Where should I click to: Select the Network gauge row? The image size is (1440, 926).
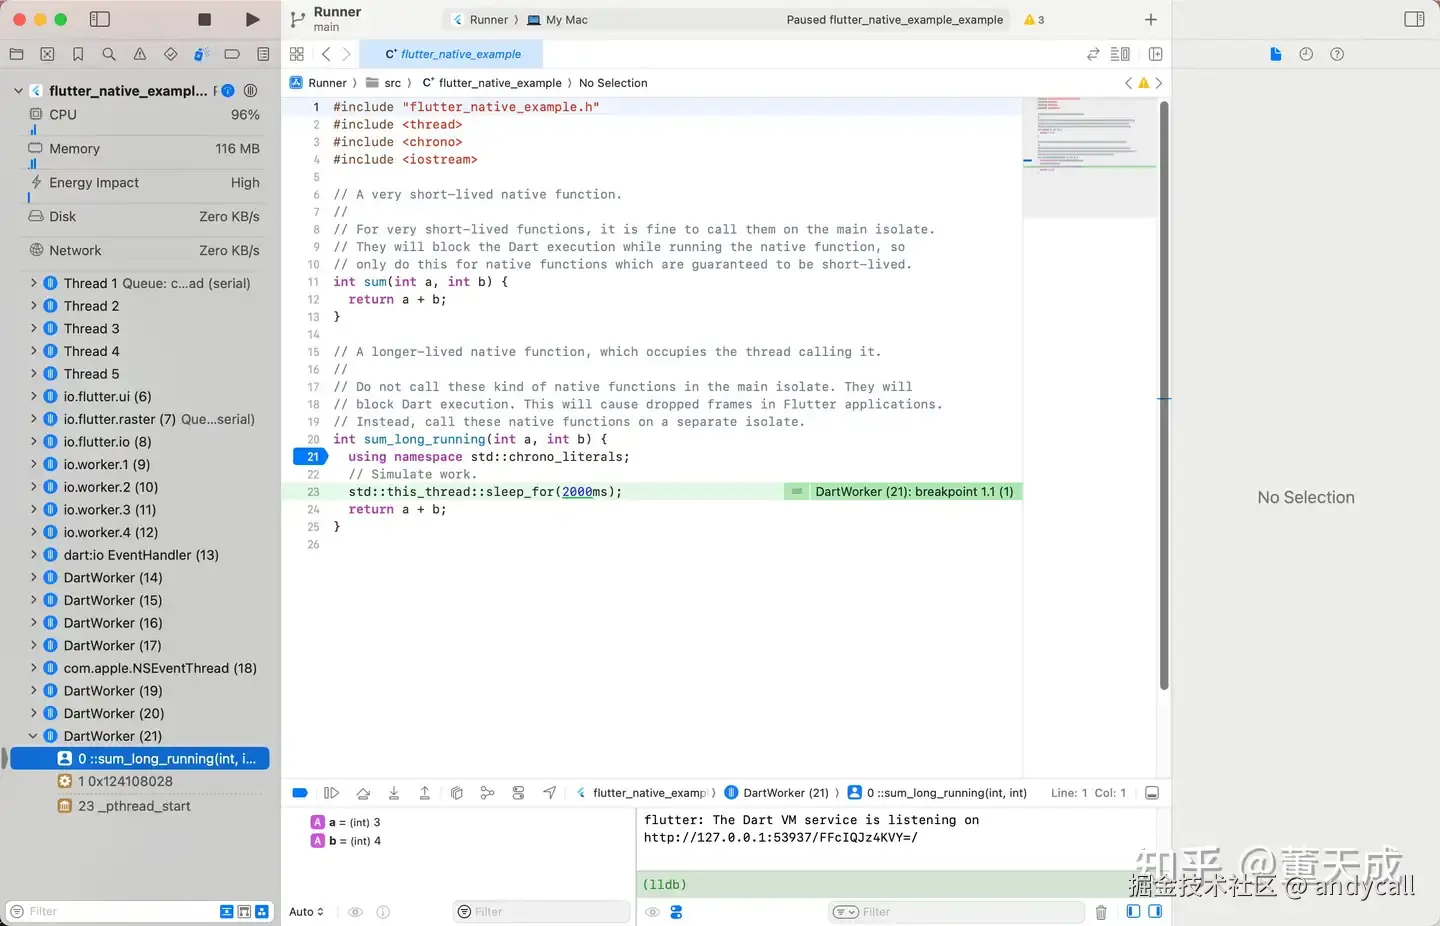(144, 251)
